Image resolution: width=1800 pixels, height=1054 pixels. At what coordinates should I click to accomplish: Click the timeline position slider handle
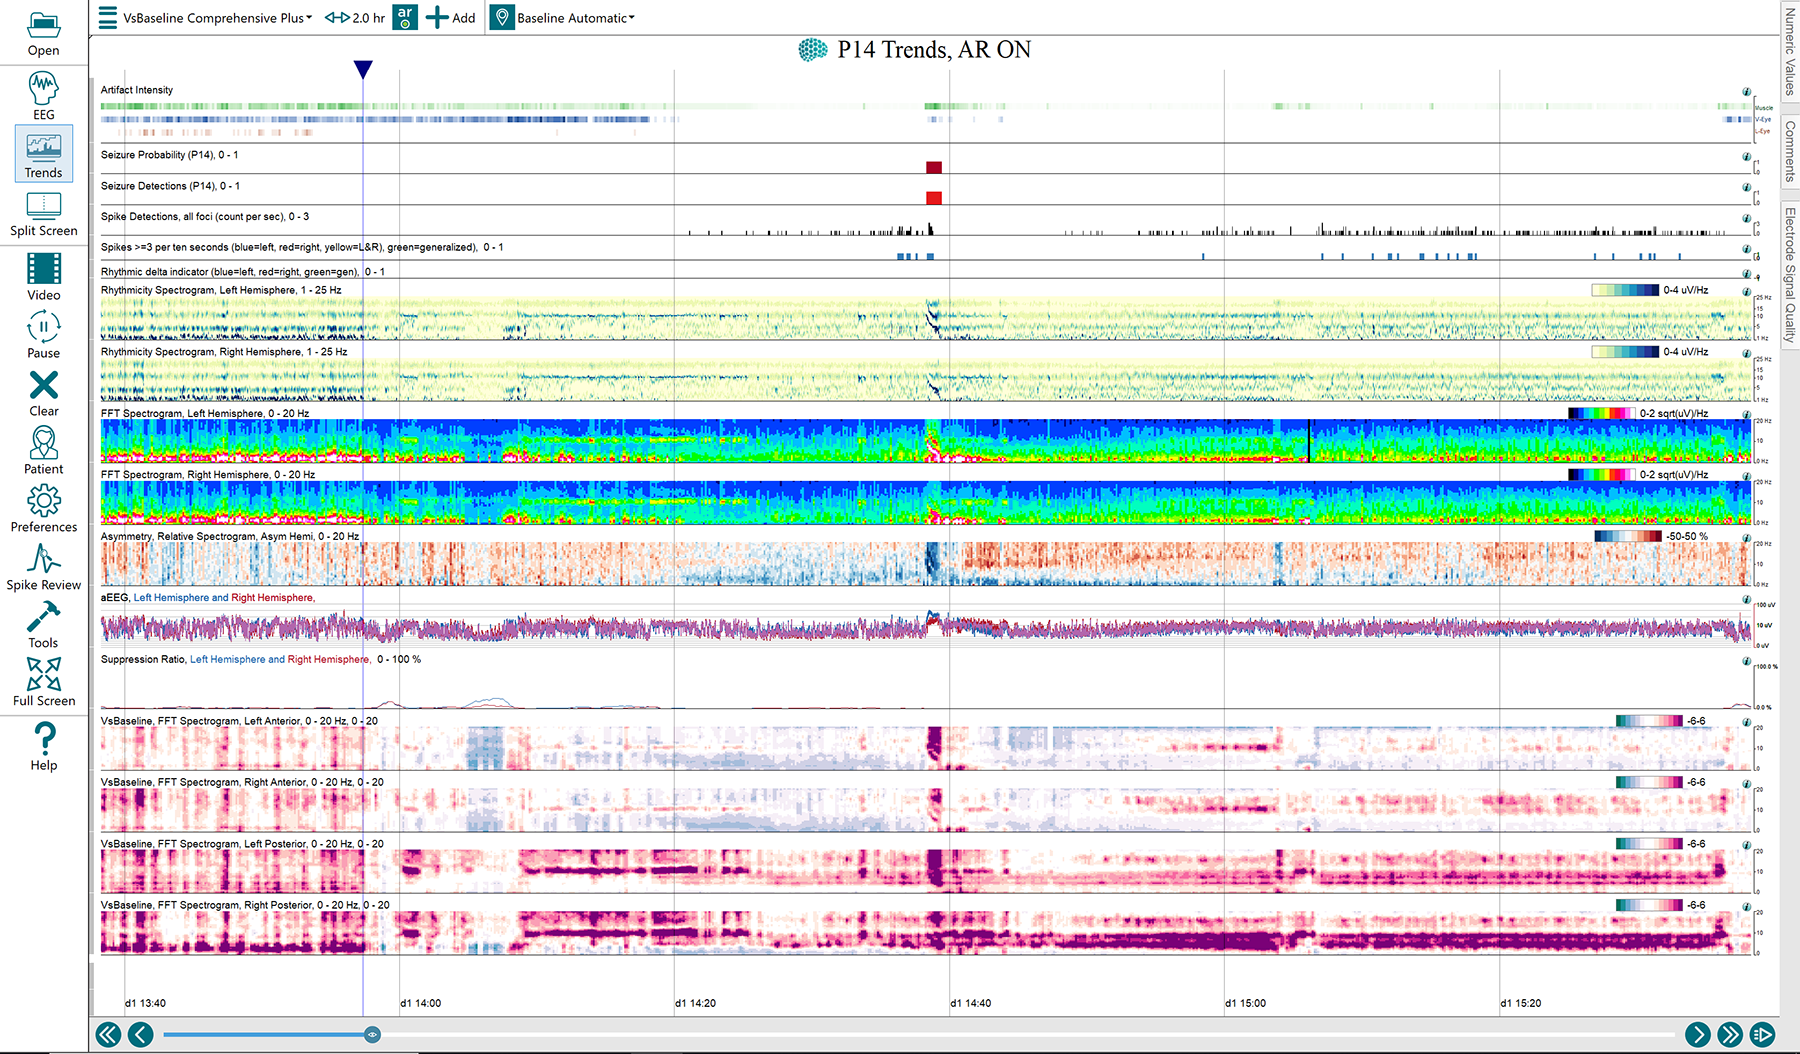point(372,1034)
